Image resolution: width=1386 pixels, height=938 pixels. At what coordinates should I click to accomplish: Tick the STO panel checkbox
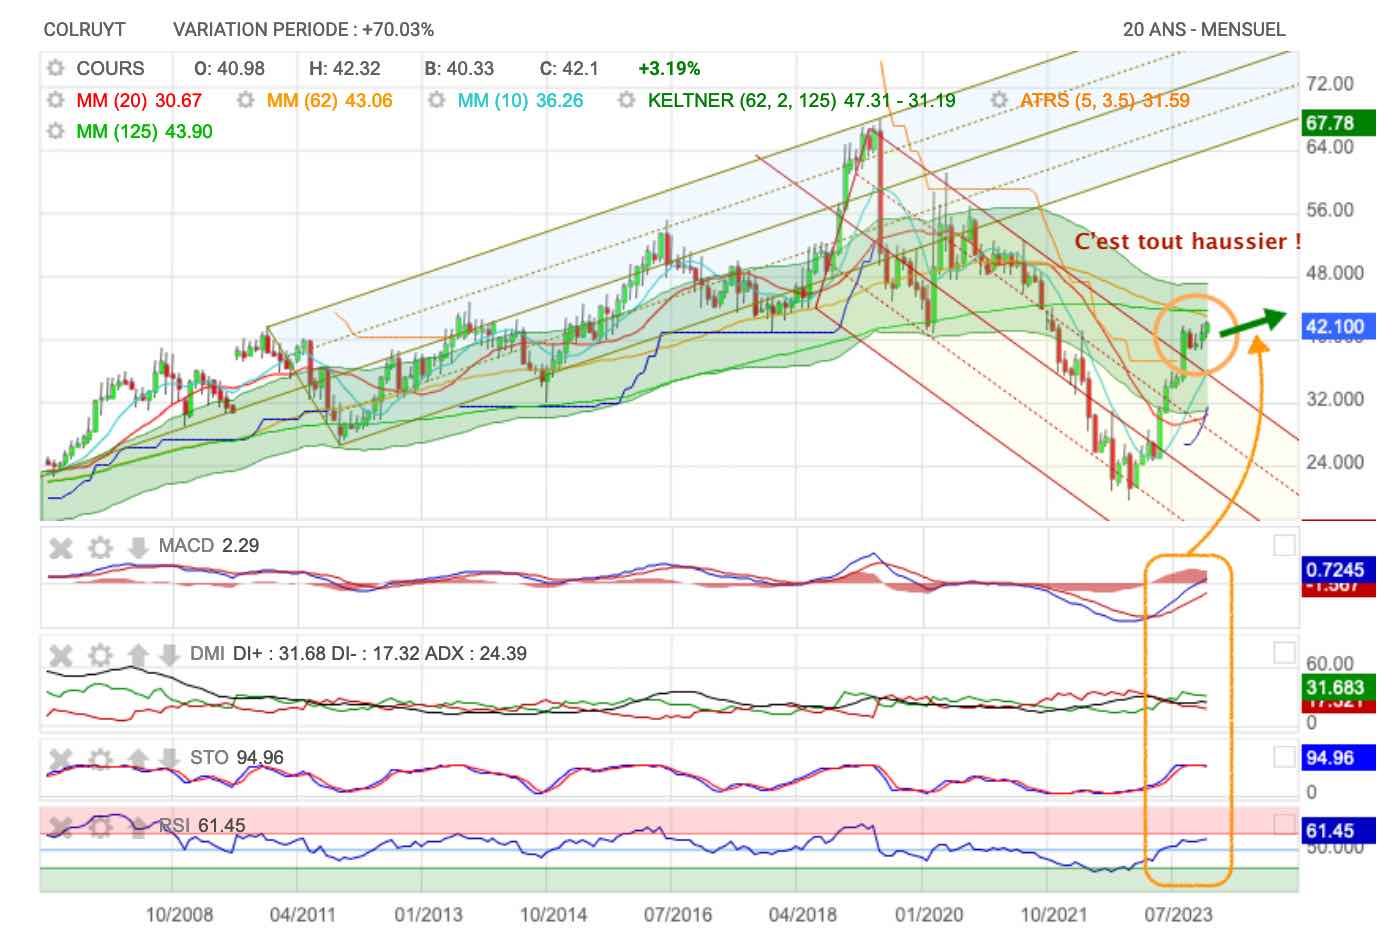pyautogui.click(x=1284, y=757)
